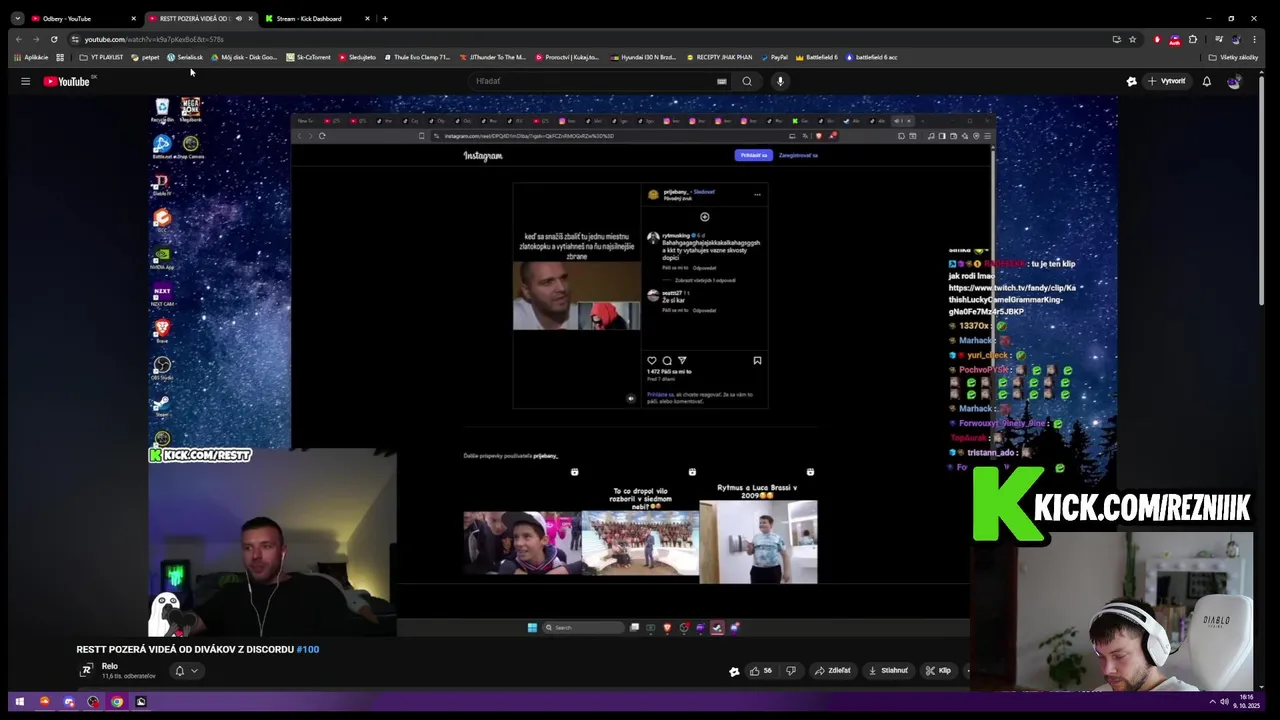The image size is (1280, 720).
Task: Open the Aplikácie apps shortcut
Action: pyautogui.click(x=31, y=57)
